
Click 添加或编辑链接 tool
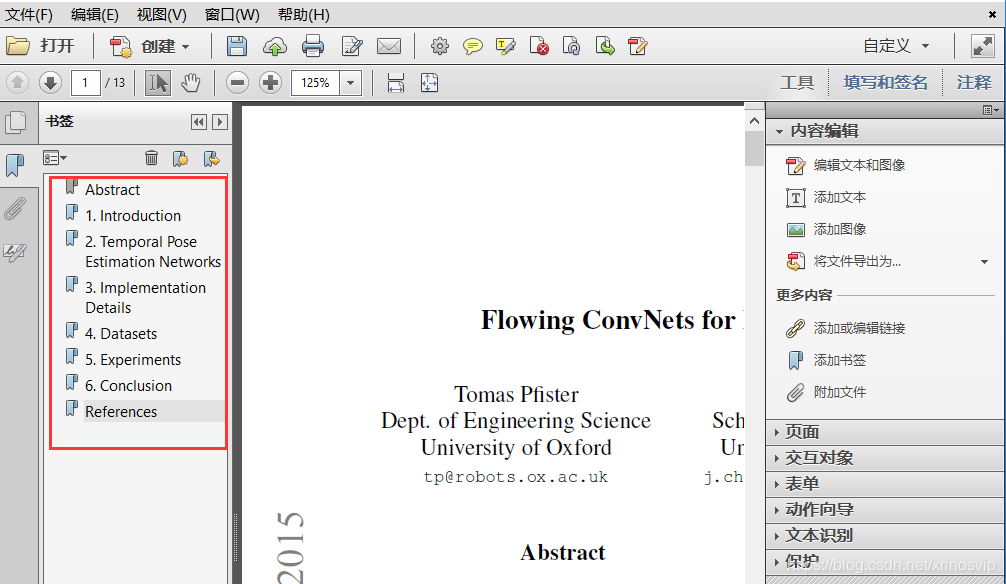(846, 329)
